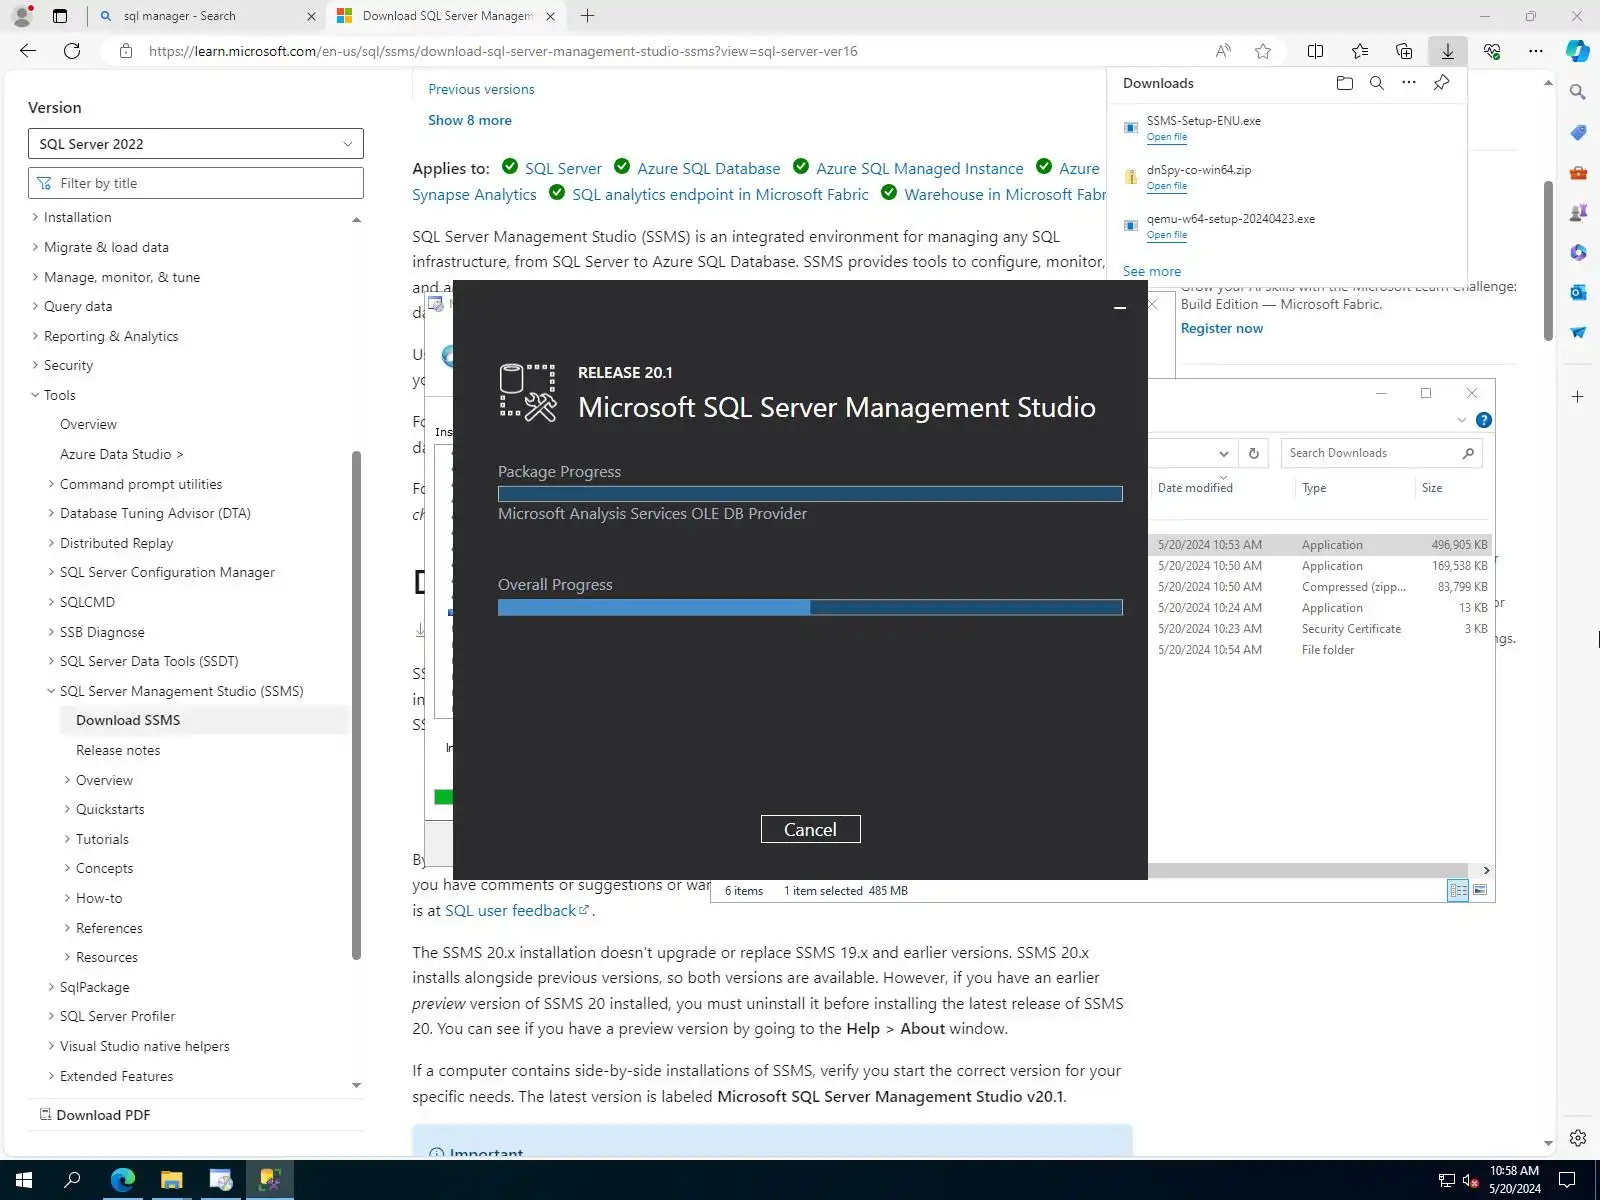Switch File Explorer to large icons view
This screenshot has height=1200, width=1600.
[1480, 890]
